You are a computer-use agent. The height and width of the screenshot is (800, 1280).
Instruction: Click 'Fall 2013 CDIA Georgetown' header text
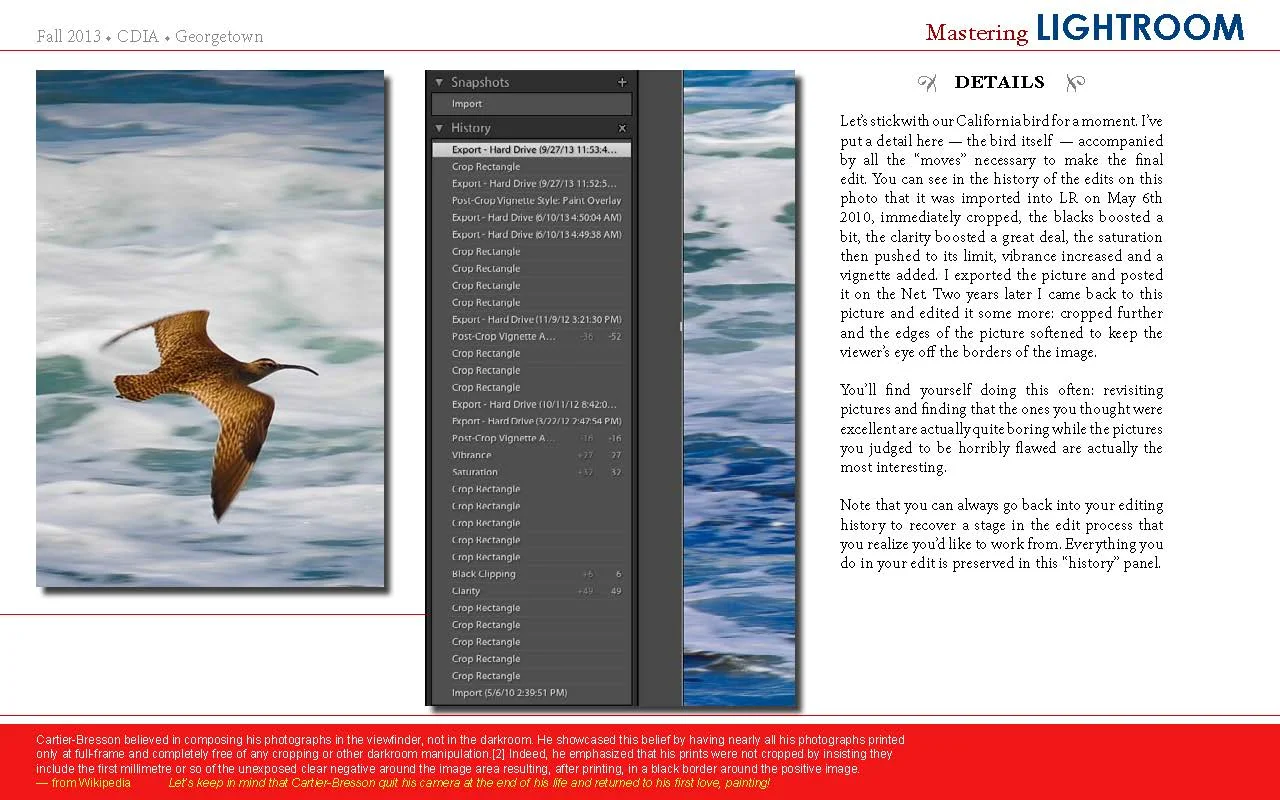pyautogui.click(x=150, y=37)
